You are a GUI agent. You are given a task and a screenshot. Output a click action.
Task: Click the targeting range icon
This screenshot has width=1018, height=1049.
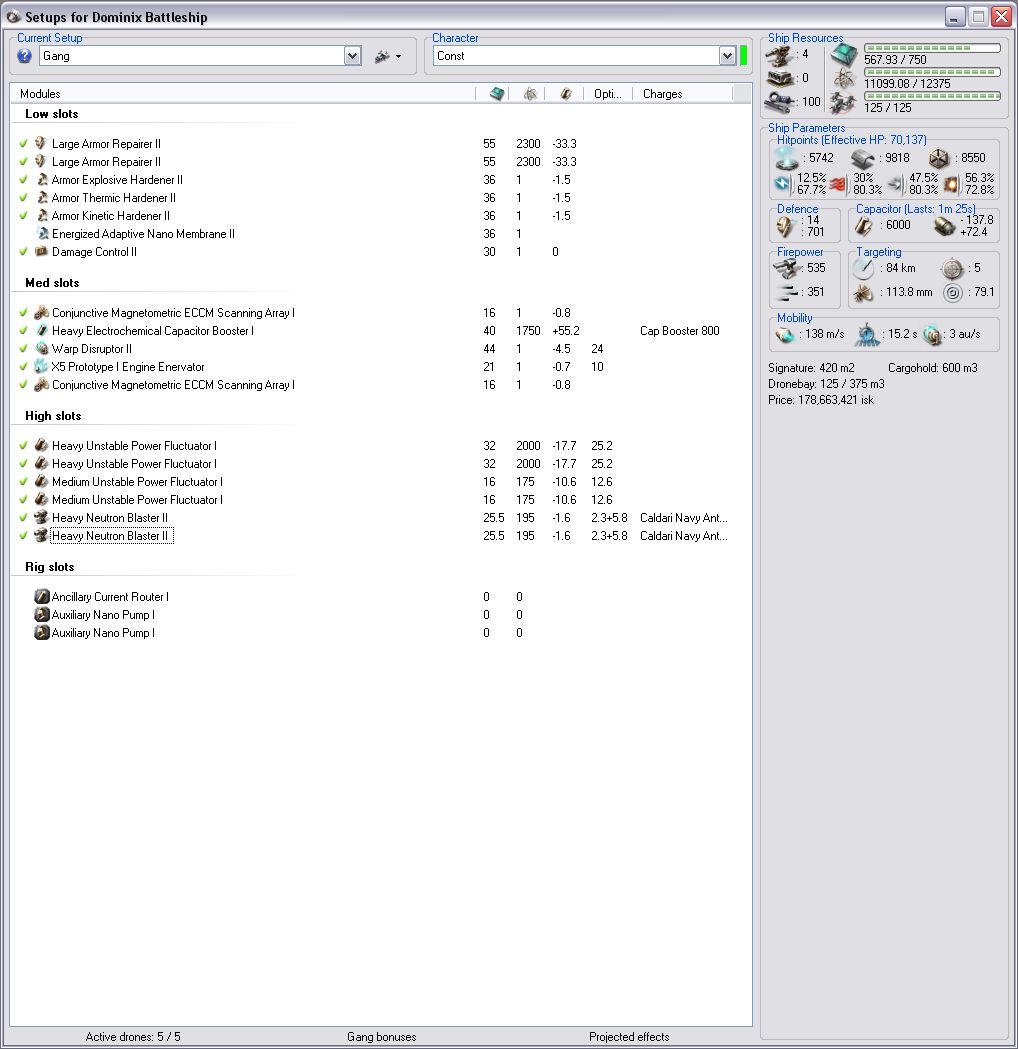pyautogui.click(x=863, y=268)
